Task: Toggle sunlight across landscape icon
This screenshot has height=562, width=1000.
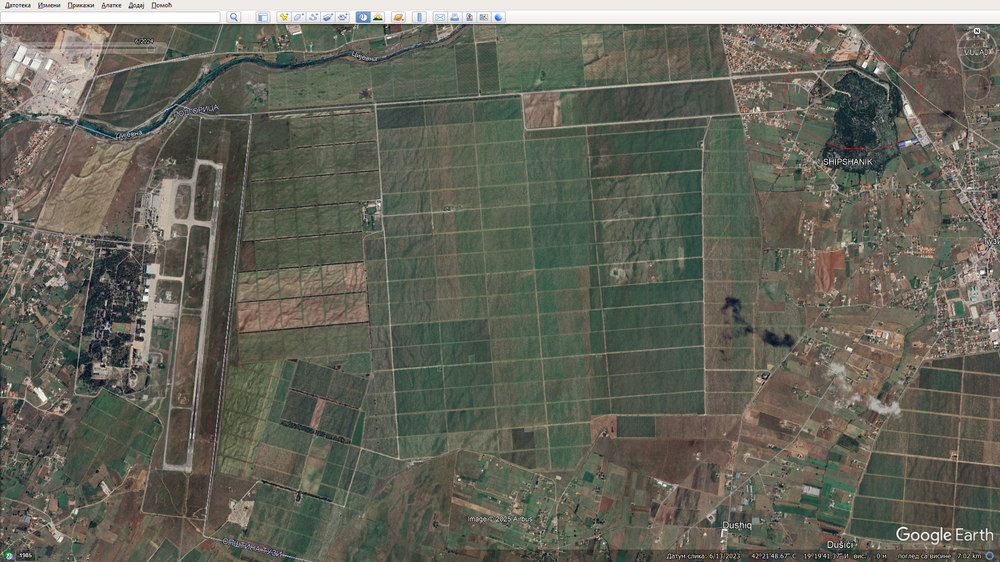Action: tap(378, 17)
